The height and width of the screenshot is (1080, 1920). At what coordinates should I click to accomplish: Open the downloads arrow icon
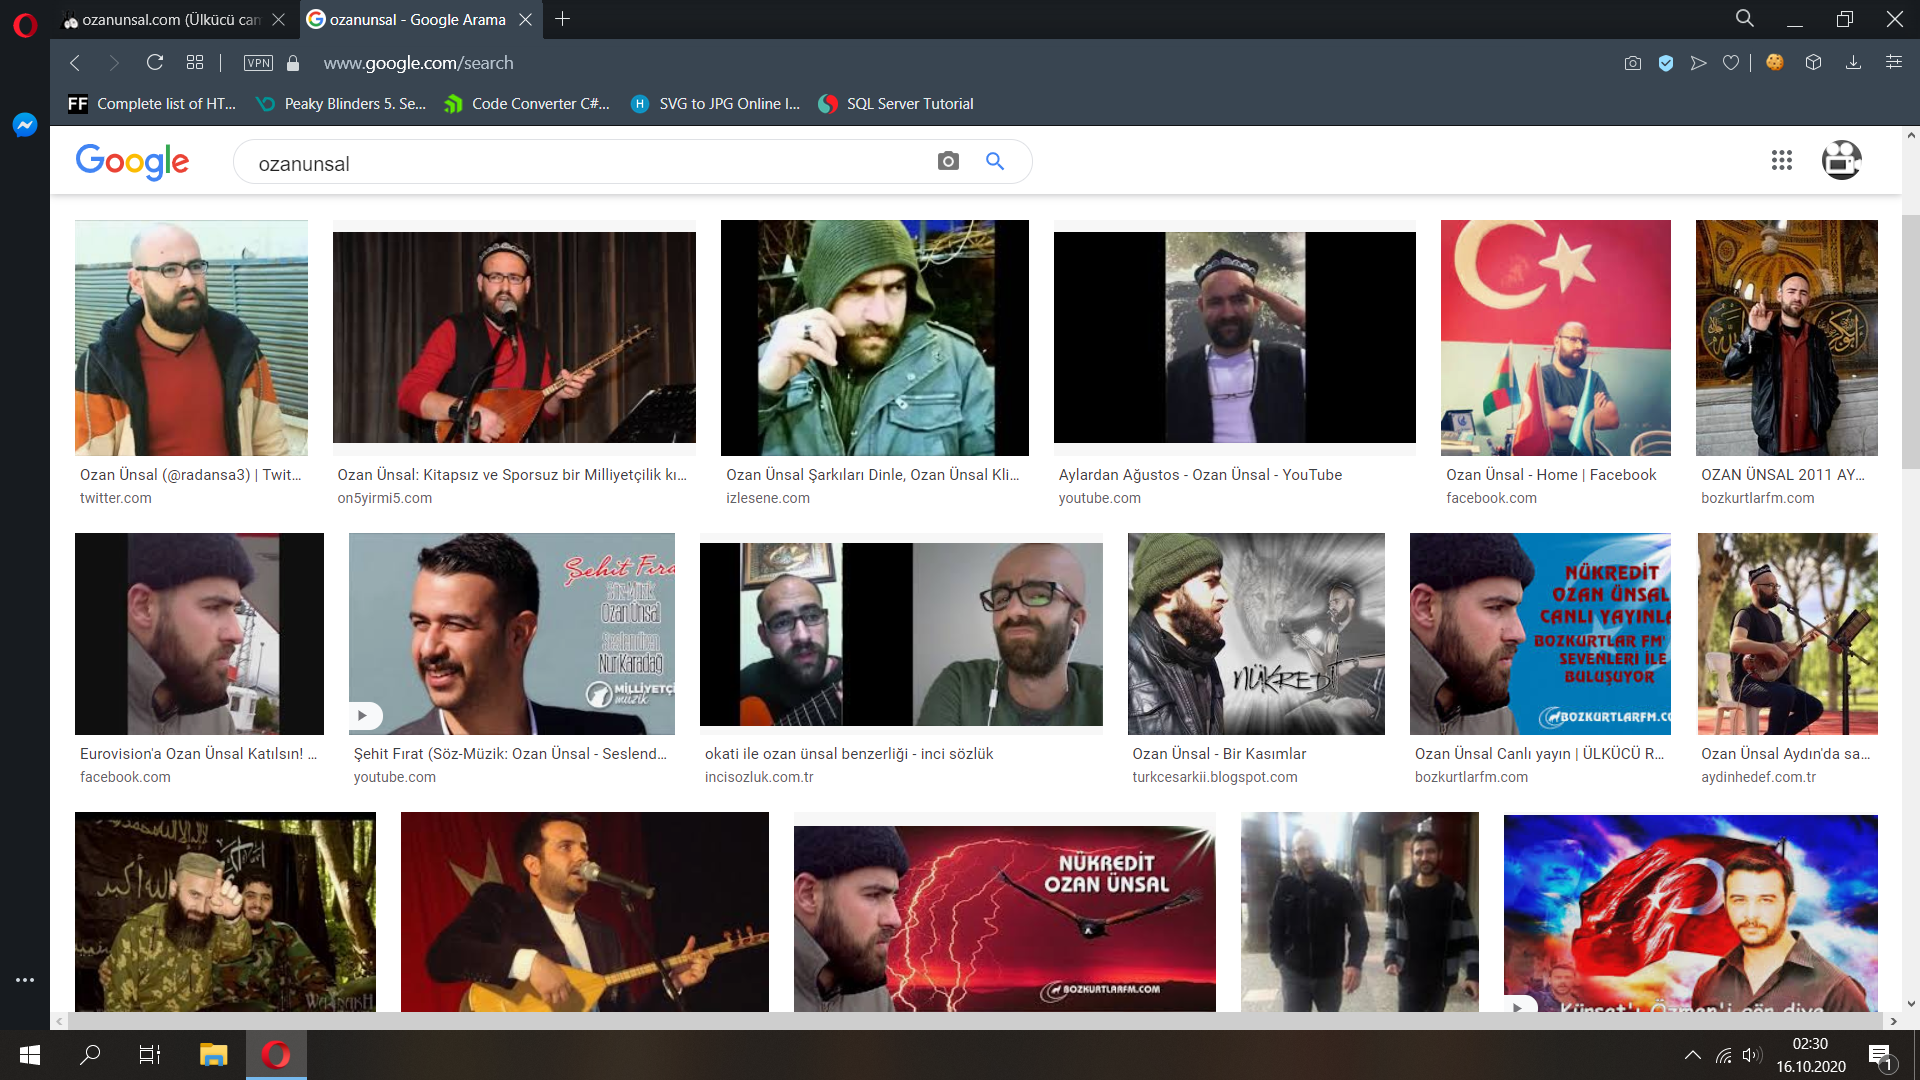[x=1853, y=62]
